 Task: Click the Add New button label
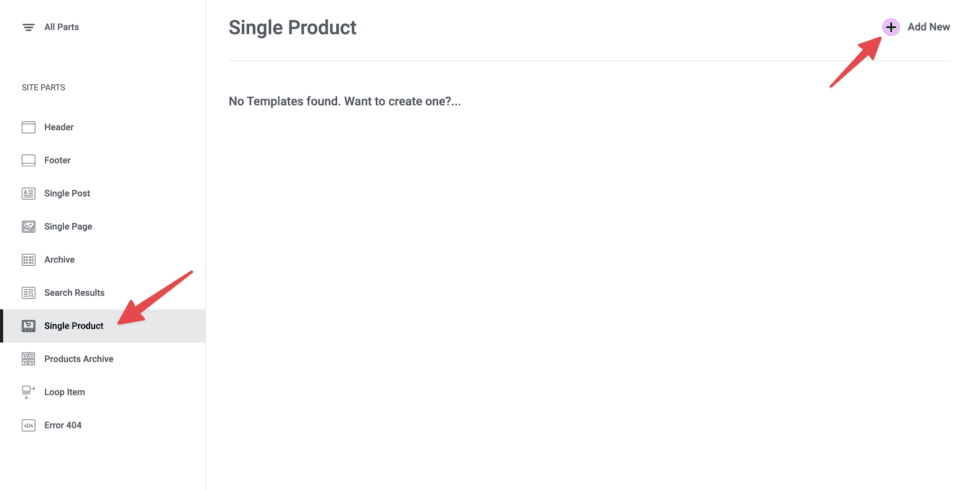[928, 27]
